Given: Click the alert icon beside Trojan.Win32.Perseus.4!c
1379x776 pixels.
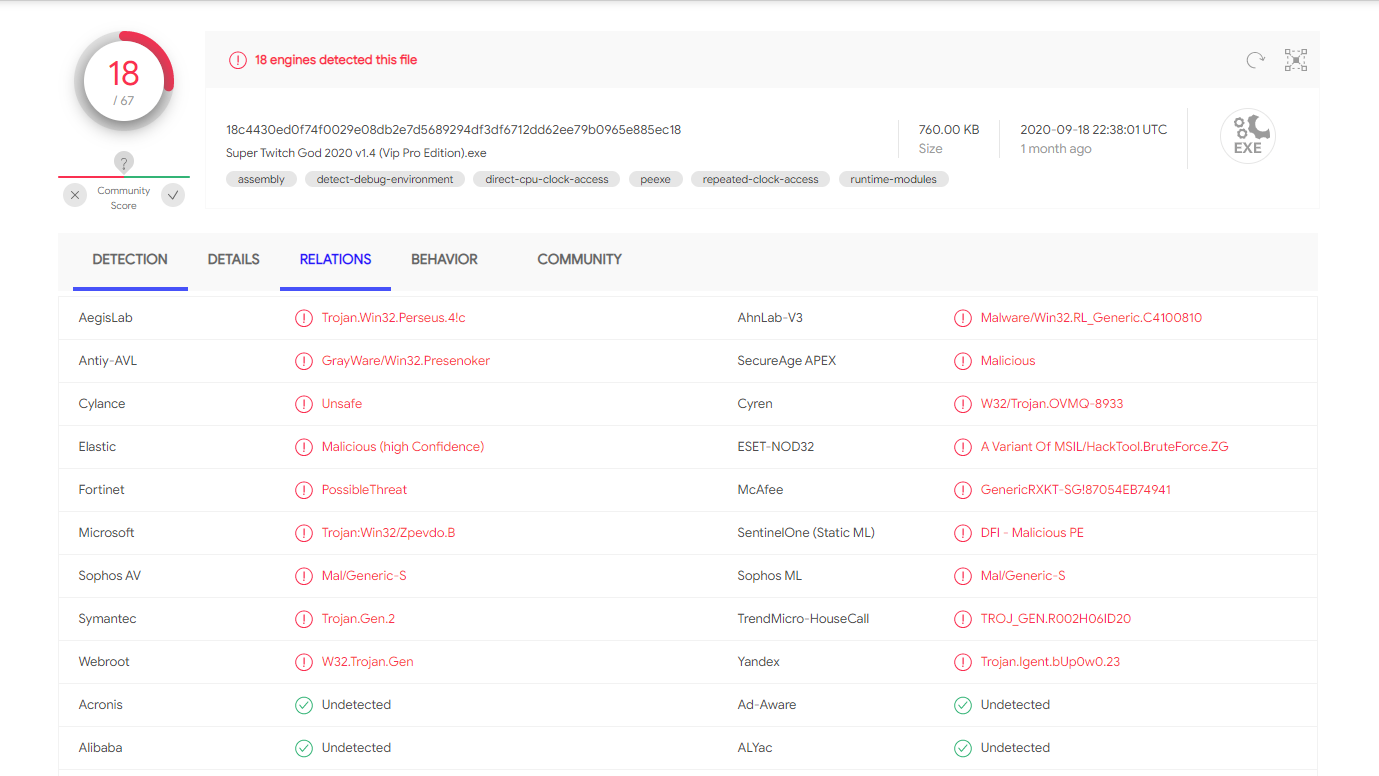Looking at the screenshot, I should point(304,318).
